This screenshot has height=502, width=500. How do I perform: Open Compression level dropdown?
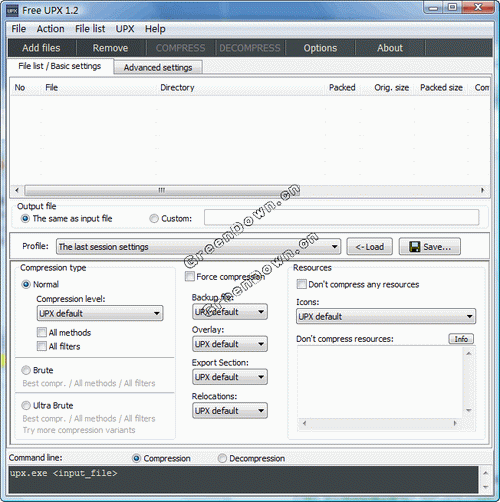pos(100,313)
